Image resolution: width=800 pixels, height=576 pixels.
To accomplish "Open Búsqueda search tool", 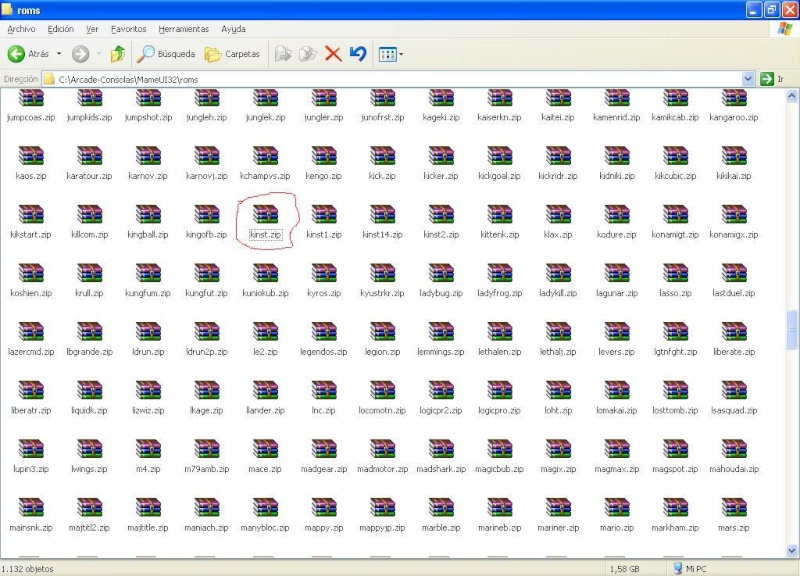I will pyautogui.click(x=166, y=54).
